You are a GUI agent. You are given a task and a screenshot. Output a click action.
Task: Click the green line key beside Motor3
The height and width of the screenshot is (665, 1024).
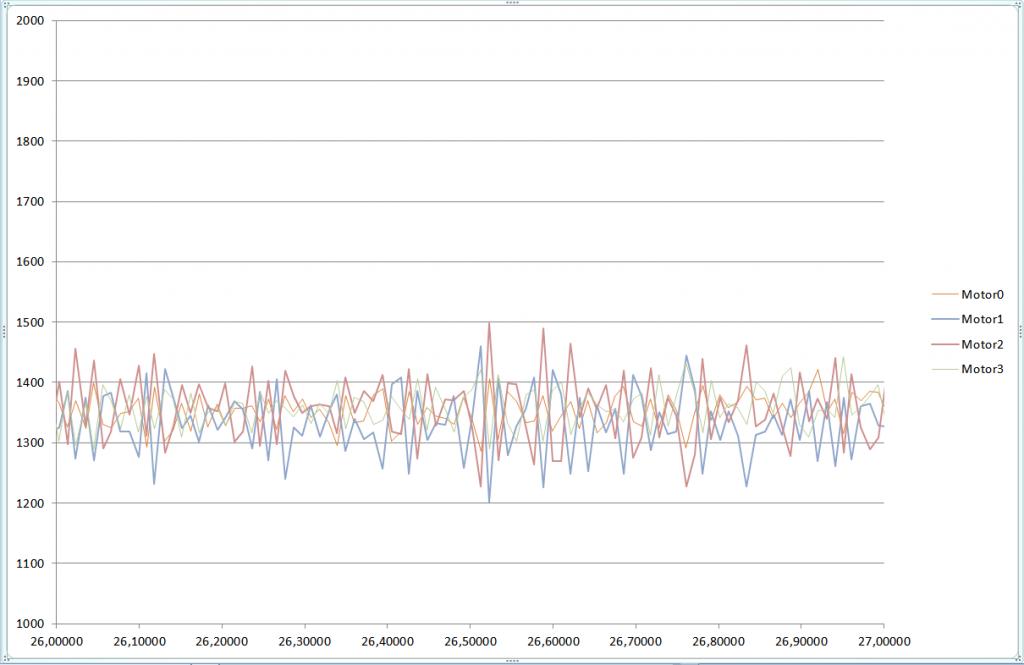click(945, 370)
